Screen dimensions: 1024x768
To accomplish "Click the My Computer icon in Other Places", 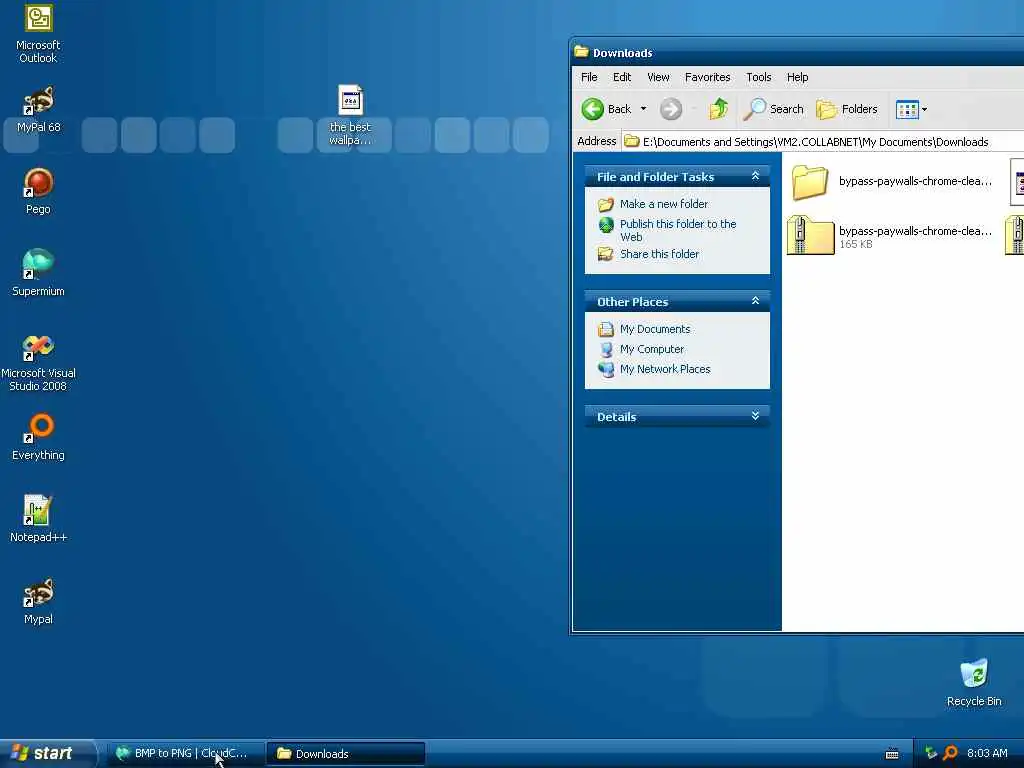I will coord(606,349).
